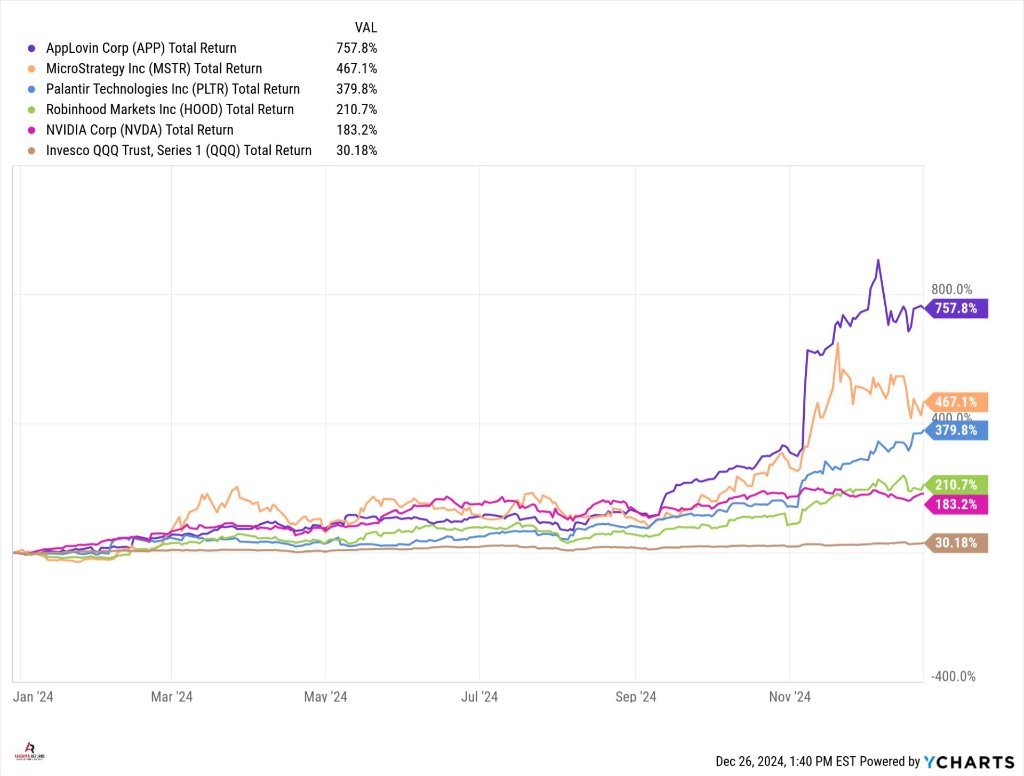Click the Sep '24 x-axis label
The width and height of the screenshot is (1024, 776).
click(636, 696)
